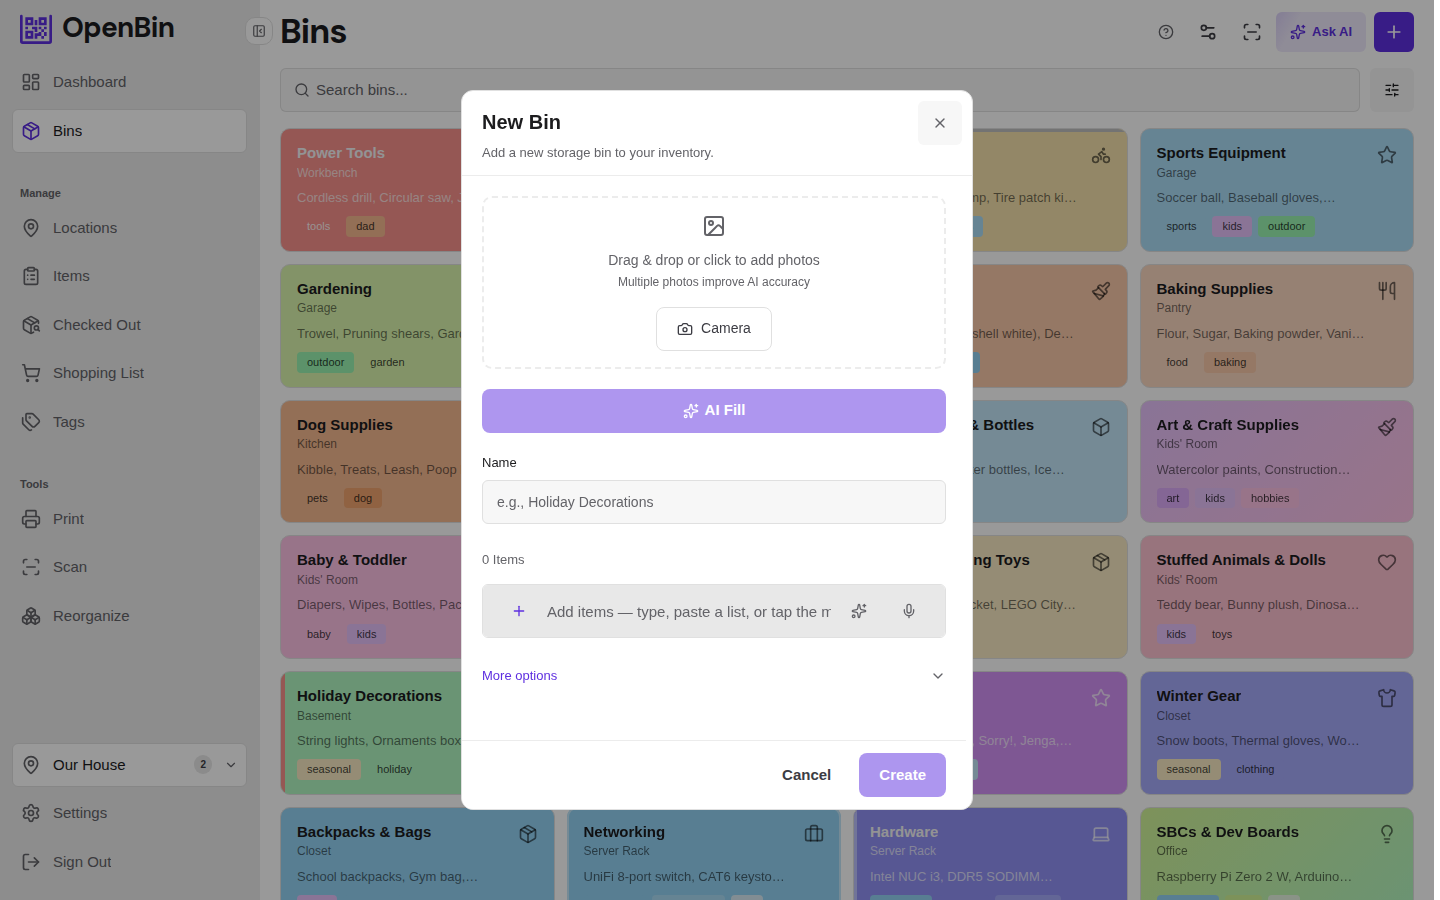Open the Print tool
This screenshot has width=1440, height=900.
coord(129,519)
